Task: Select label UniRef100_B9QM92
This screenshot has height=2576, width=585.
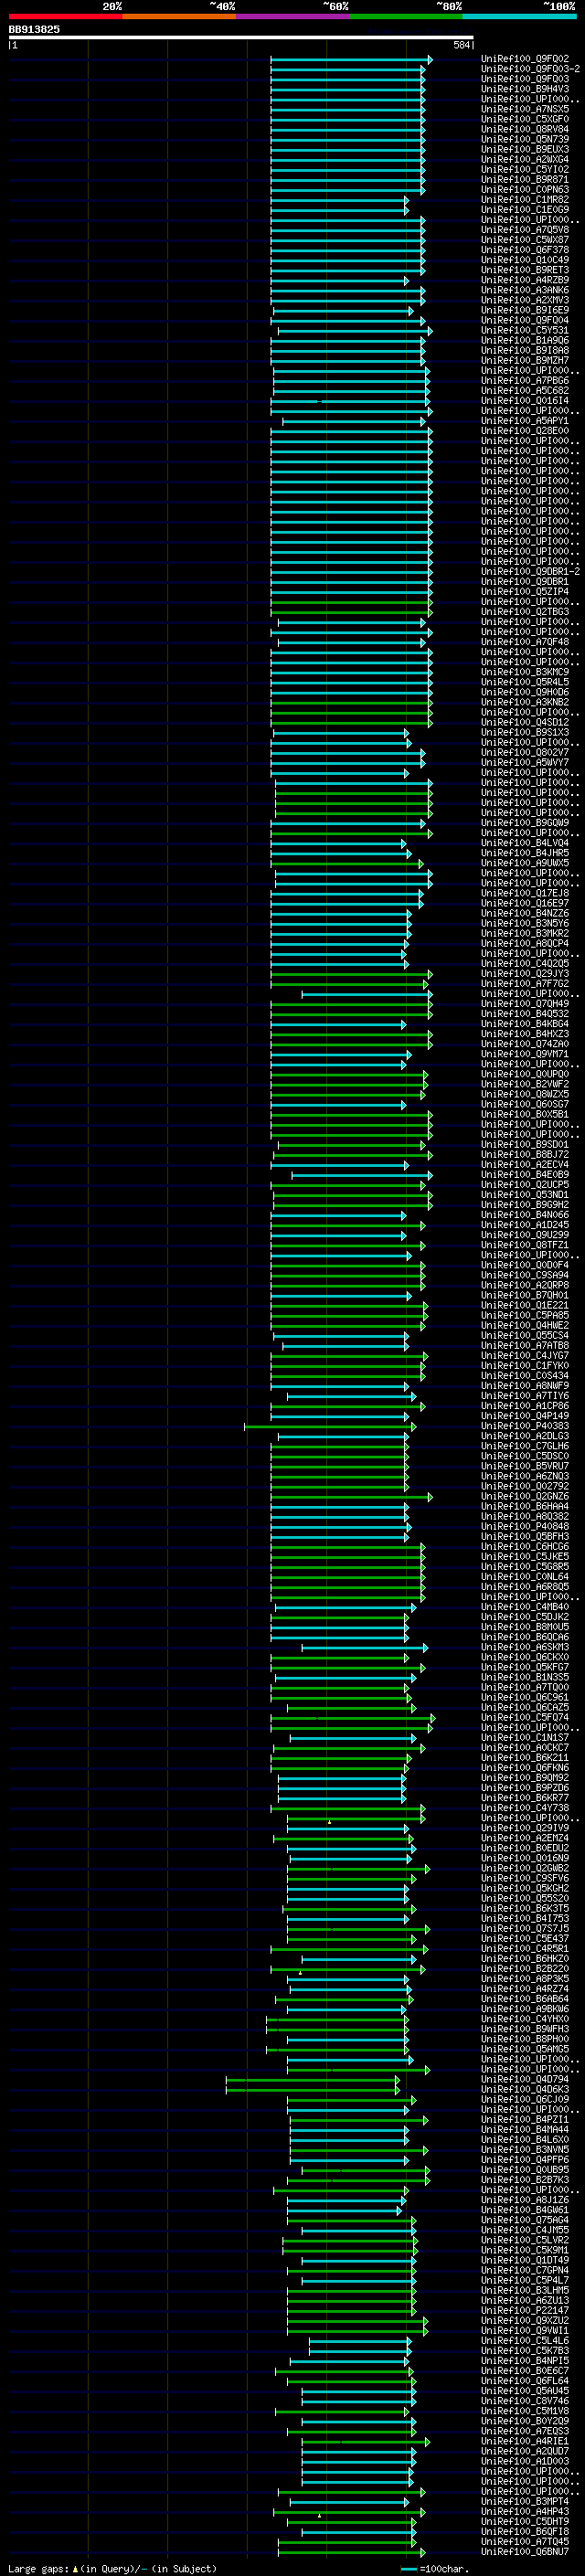Action: coord(525,1777)
